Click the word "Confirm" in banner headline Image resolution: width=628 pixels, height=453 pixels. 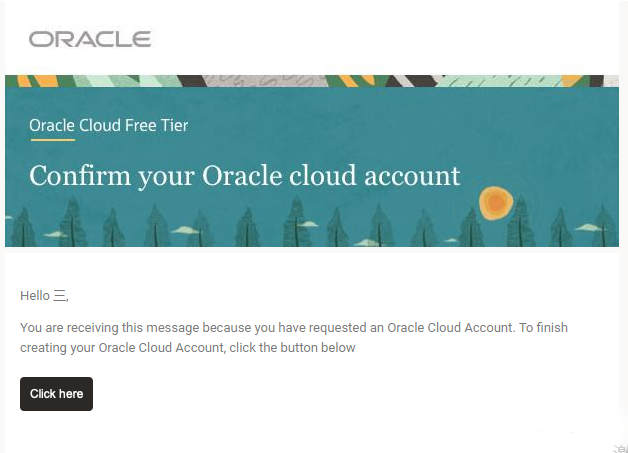pos(80,175)
